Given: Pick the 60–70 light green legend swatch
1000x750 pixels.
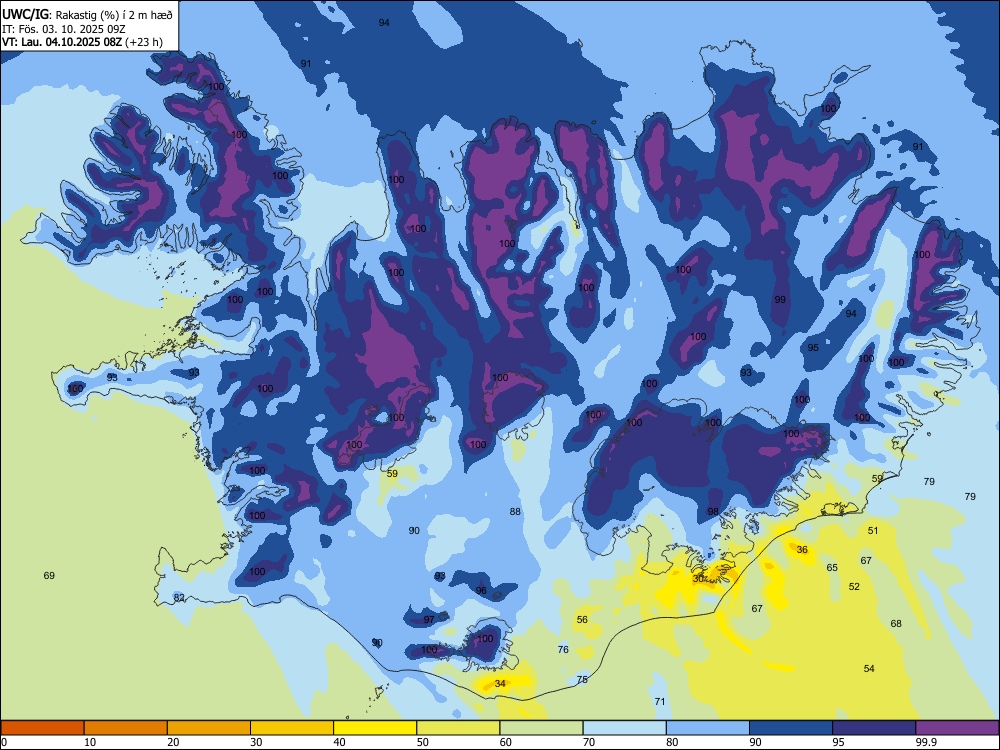Looking at the screenshot, I should (x=541, y=728).
